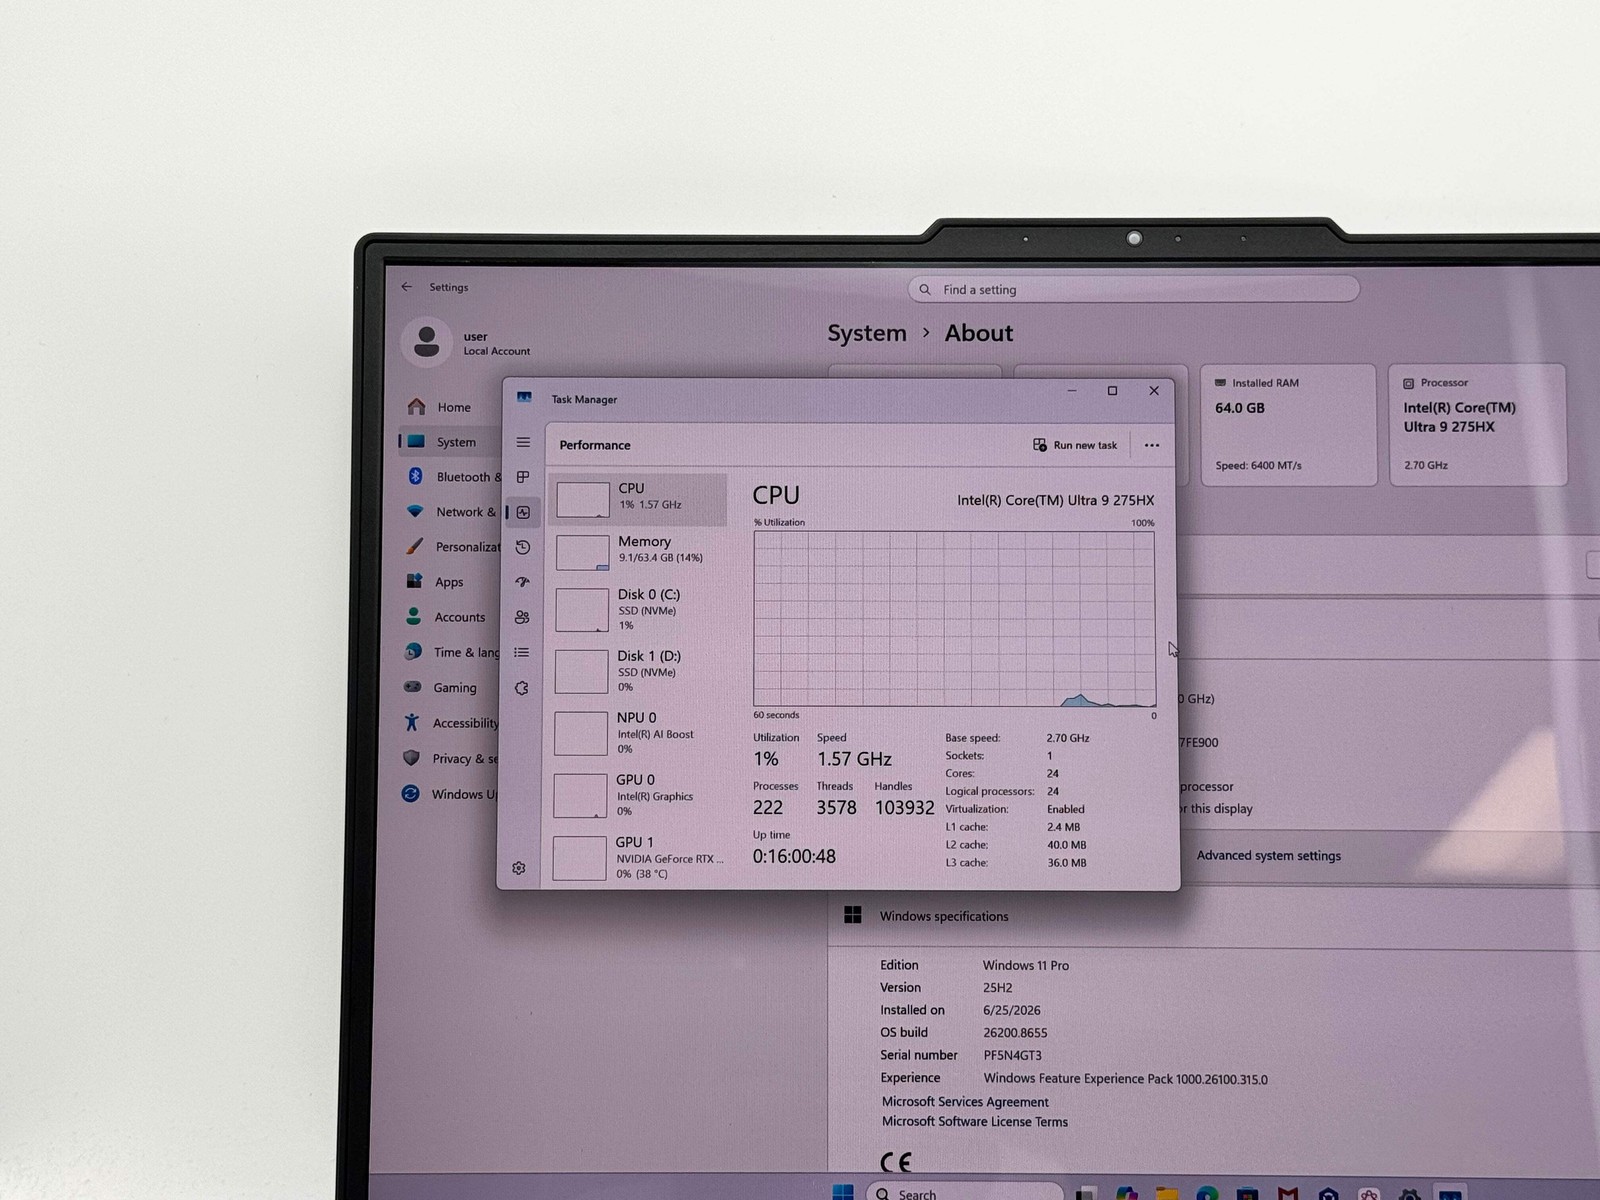Click the processes count 222
The height and width of the screenshot is (1200, 1600).
(x=768, y=807)
